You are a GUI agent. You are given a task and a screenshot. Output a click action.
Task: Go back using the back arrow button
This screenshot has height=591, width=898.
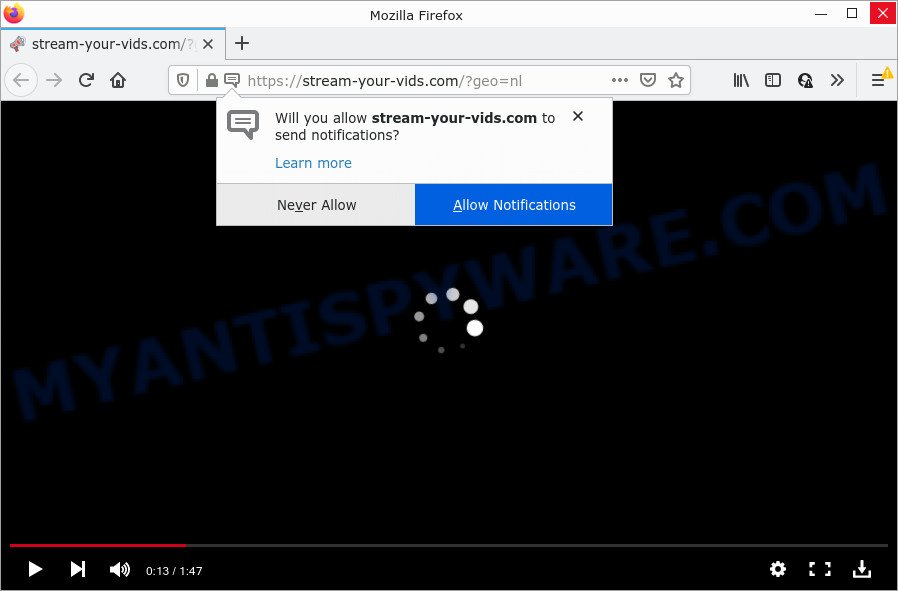[21, 80]
